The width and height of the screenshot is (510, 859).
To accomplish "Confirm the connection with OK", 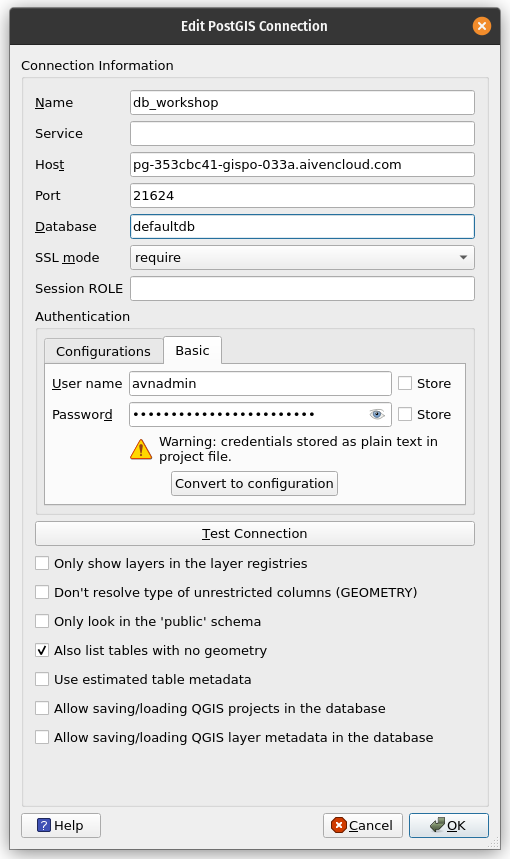I will tap(449, 826).
